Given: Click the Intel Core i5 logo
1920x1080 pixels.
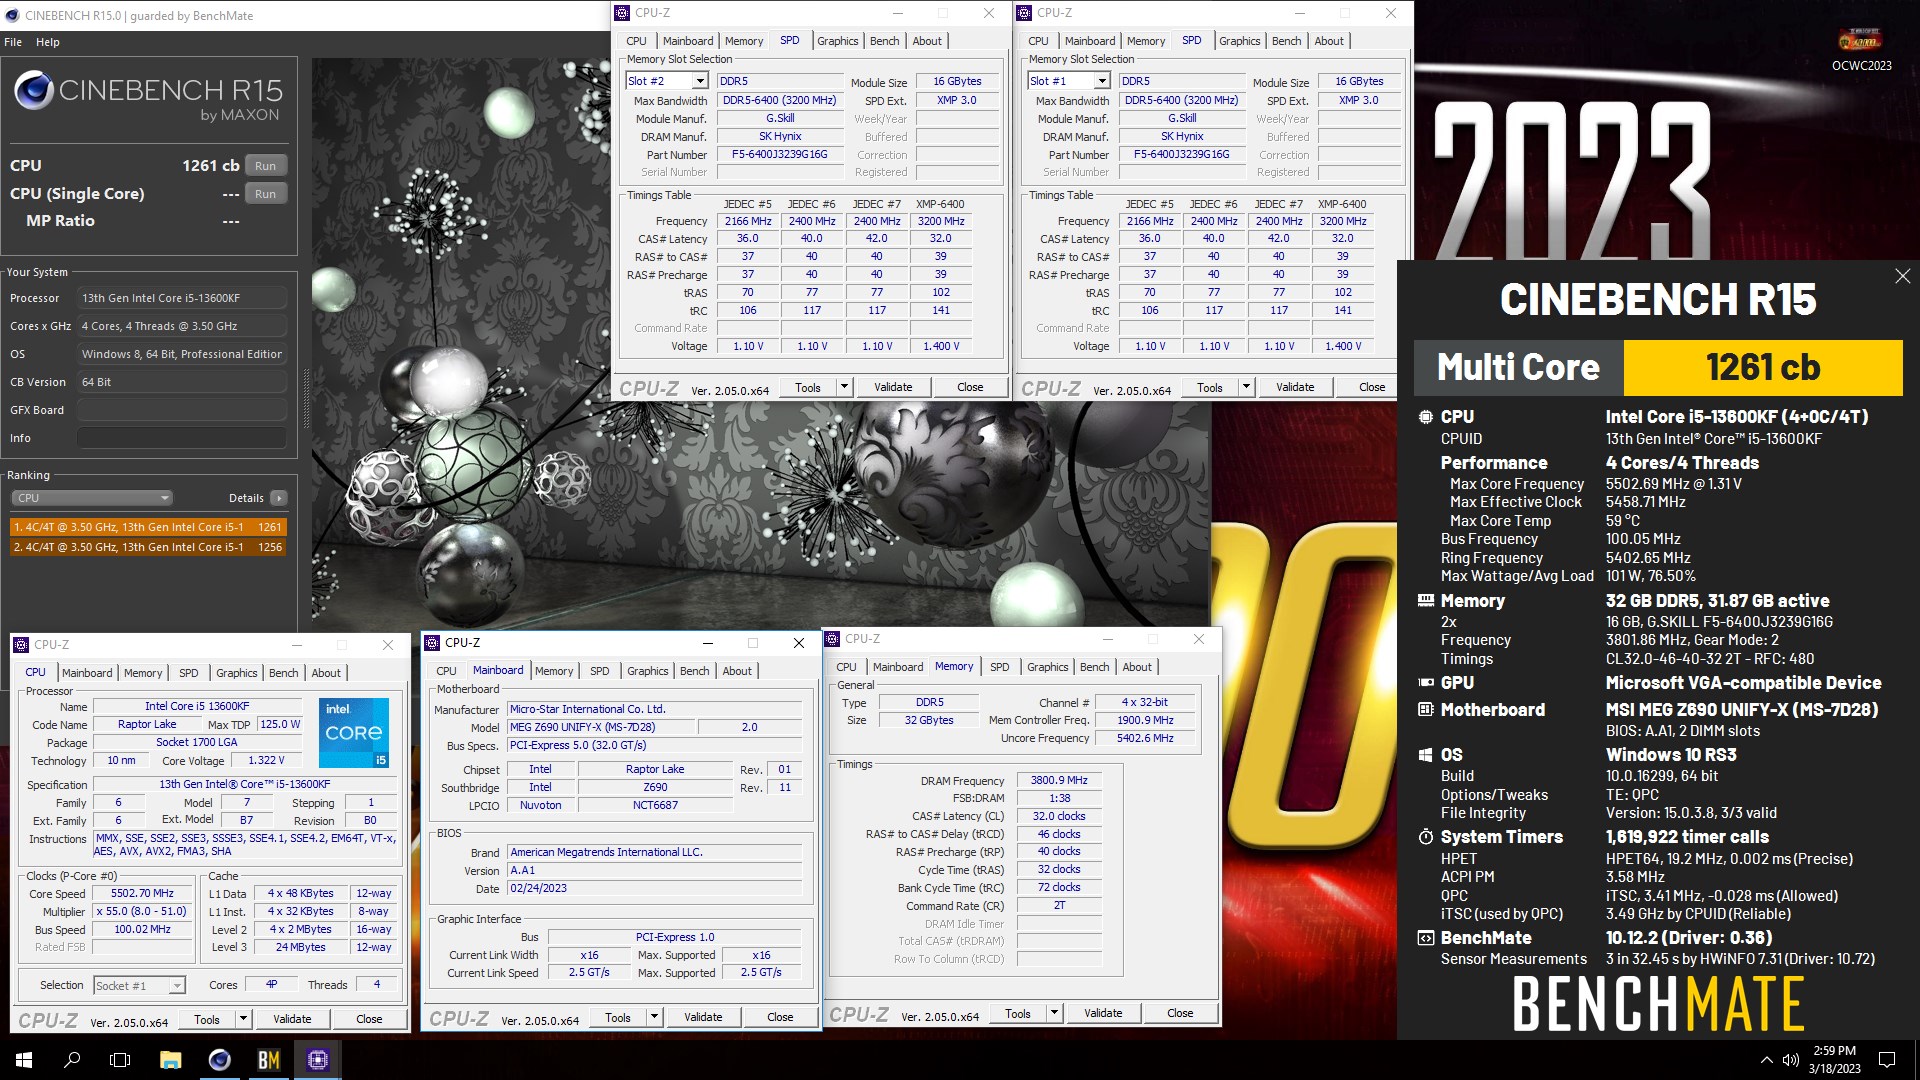Looking at the screenshot, I should coord(354,733).
